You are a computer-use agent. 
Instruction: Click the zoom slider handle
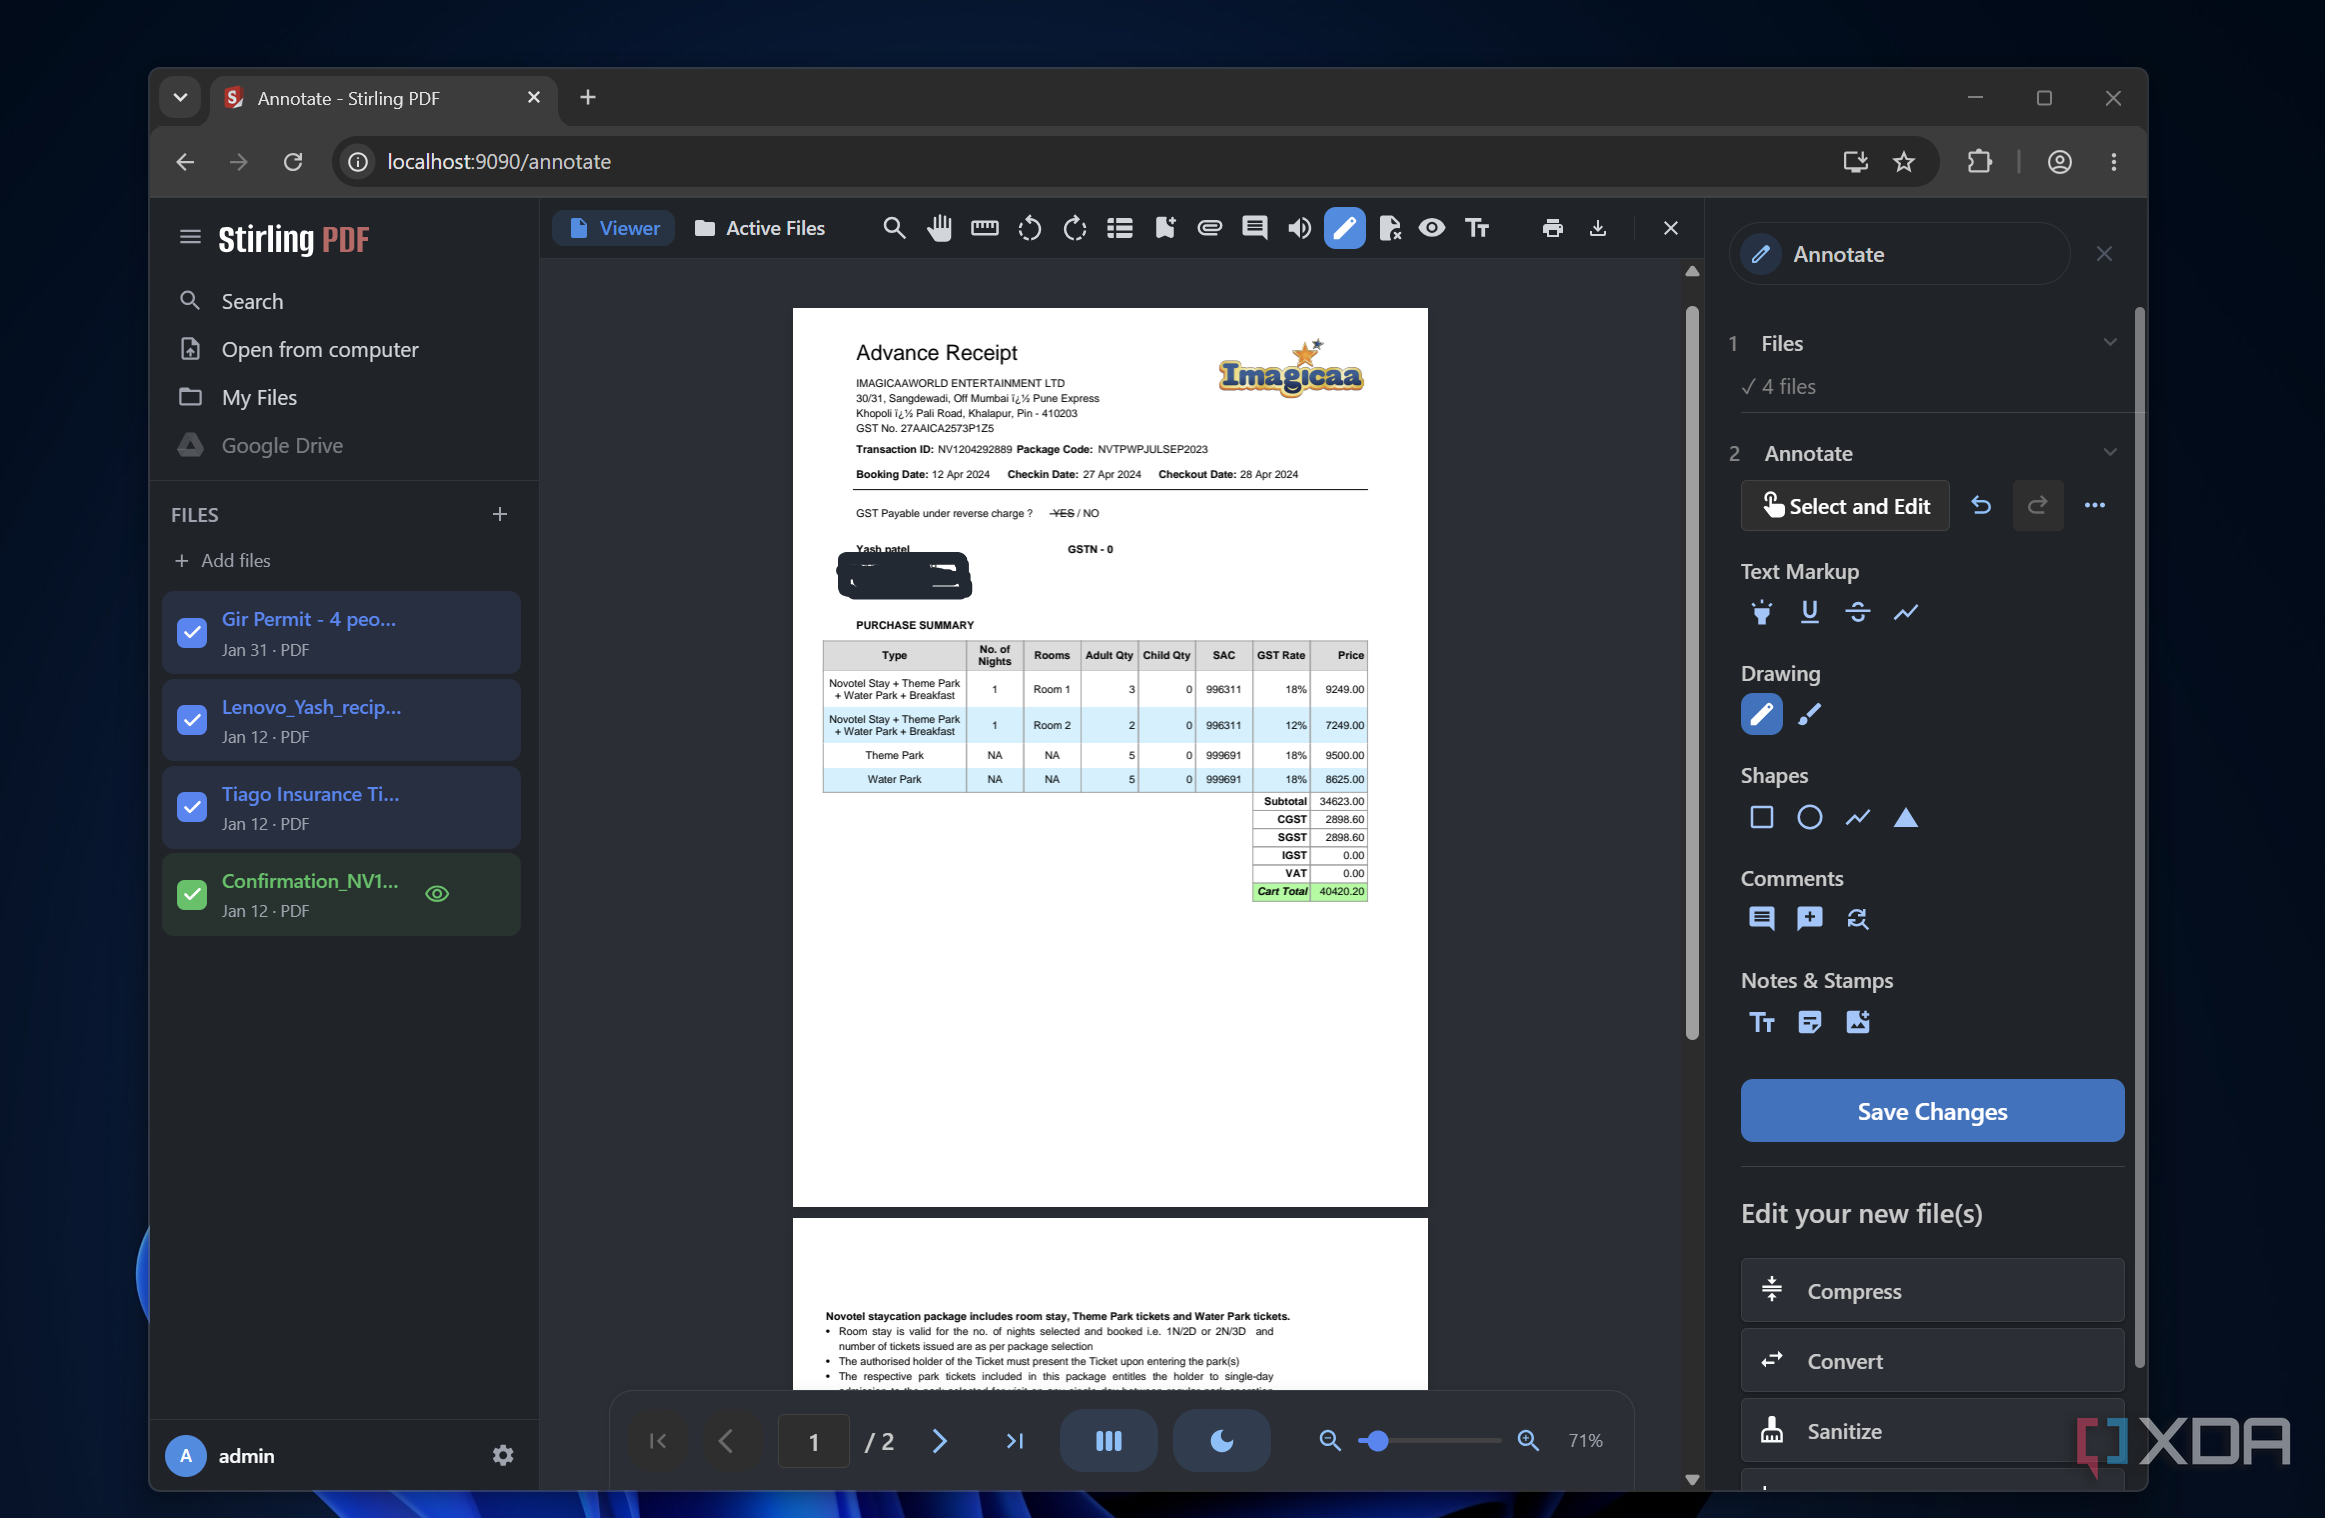(1378, 1440)
